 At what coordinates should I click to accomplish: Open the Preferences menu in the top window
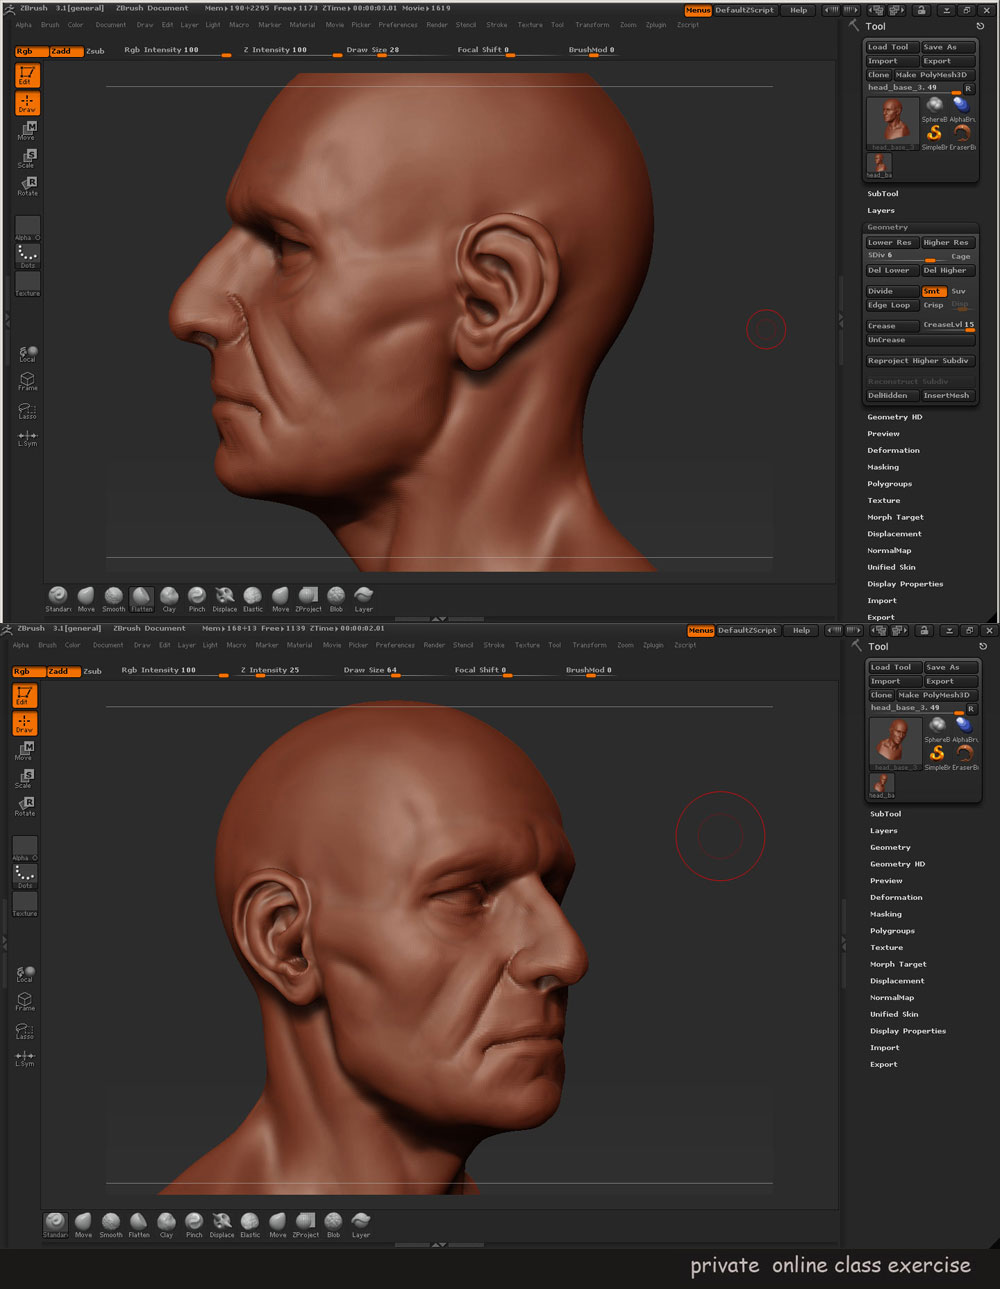click(x=397, y=25)
